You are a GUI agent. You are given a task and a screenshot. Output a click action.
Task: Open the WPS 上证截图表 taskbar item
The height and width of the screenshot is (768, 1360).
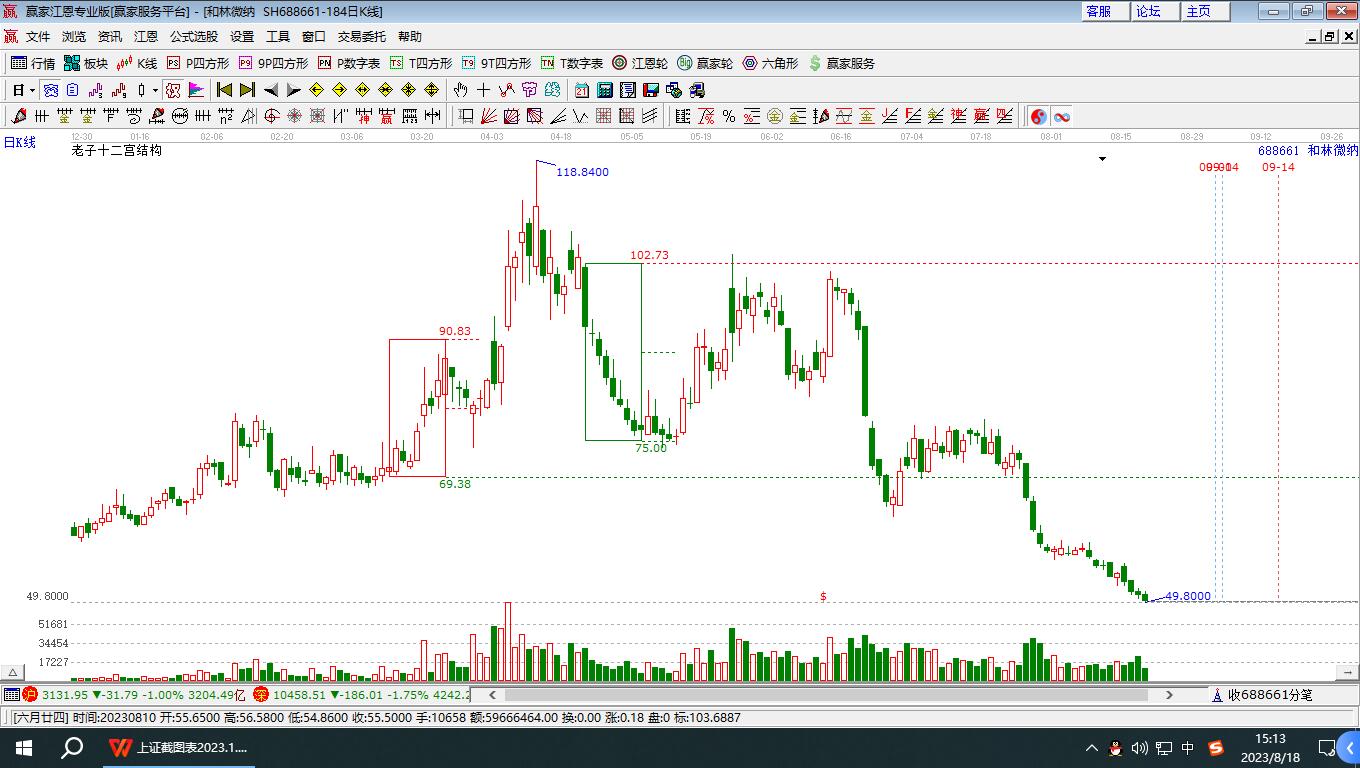tap(180, 747)
